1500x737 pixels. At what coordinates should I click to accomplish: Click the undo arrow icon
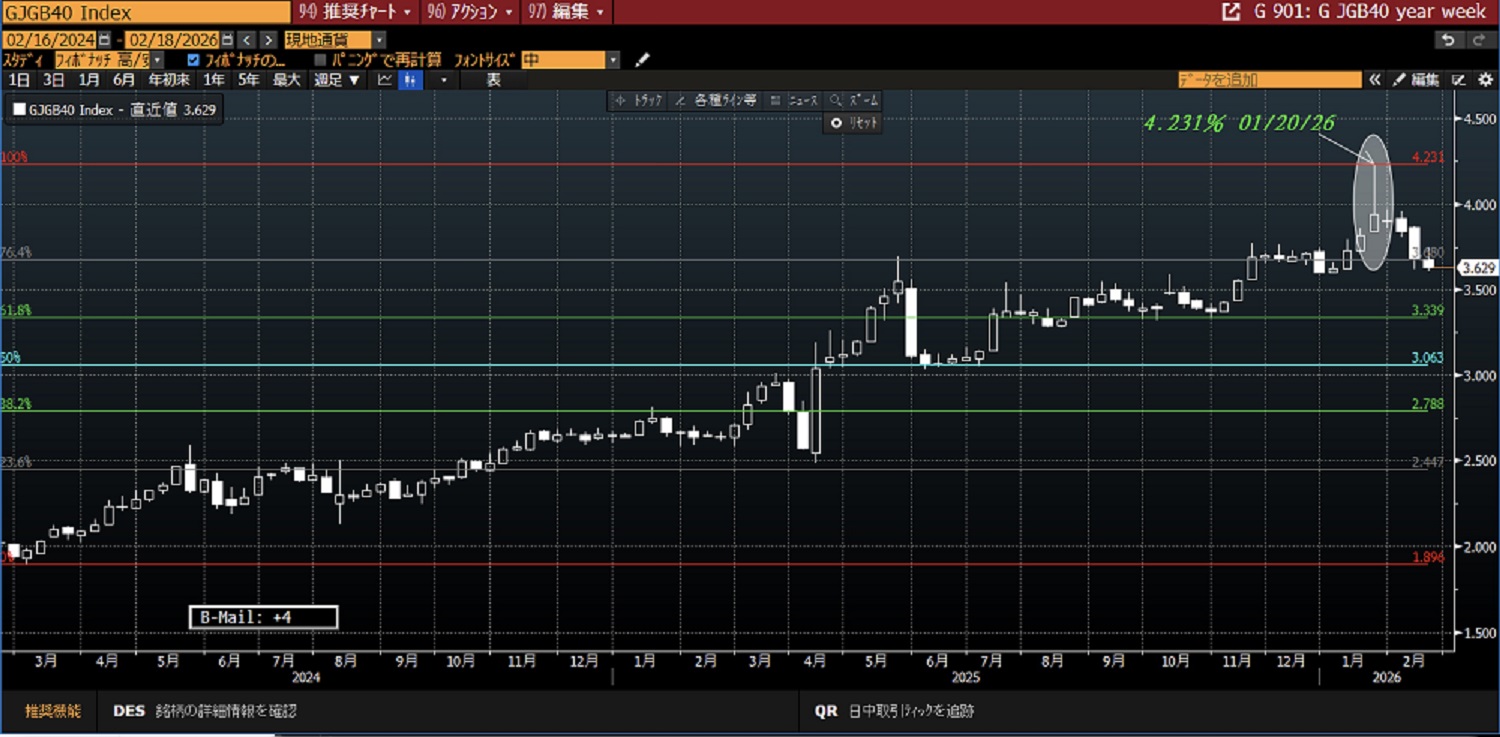click(x=1448, y=40)
